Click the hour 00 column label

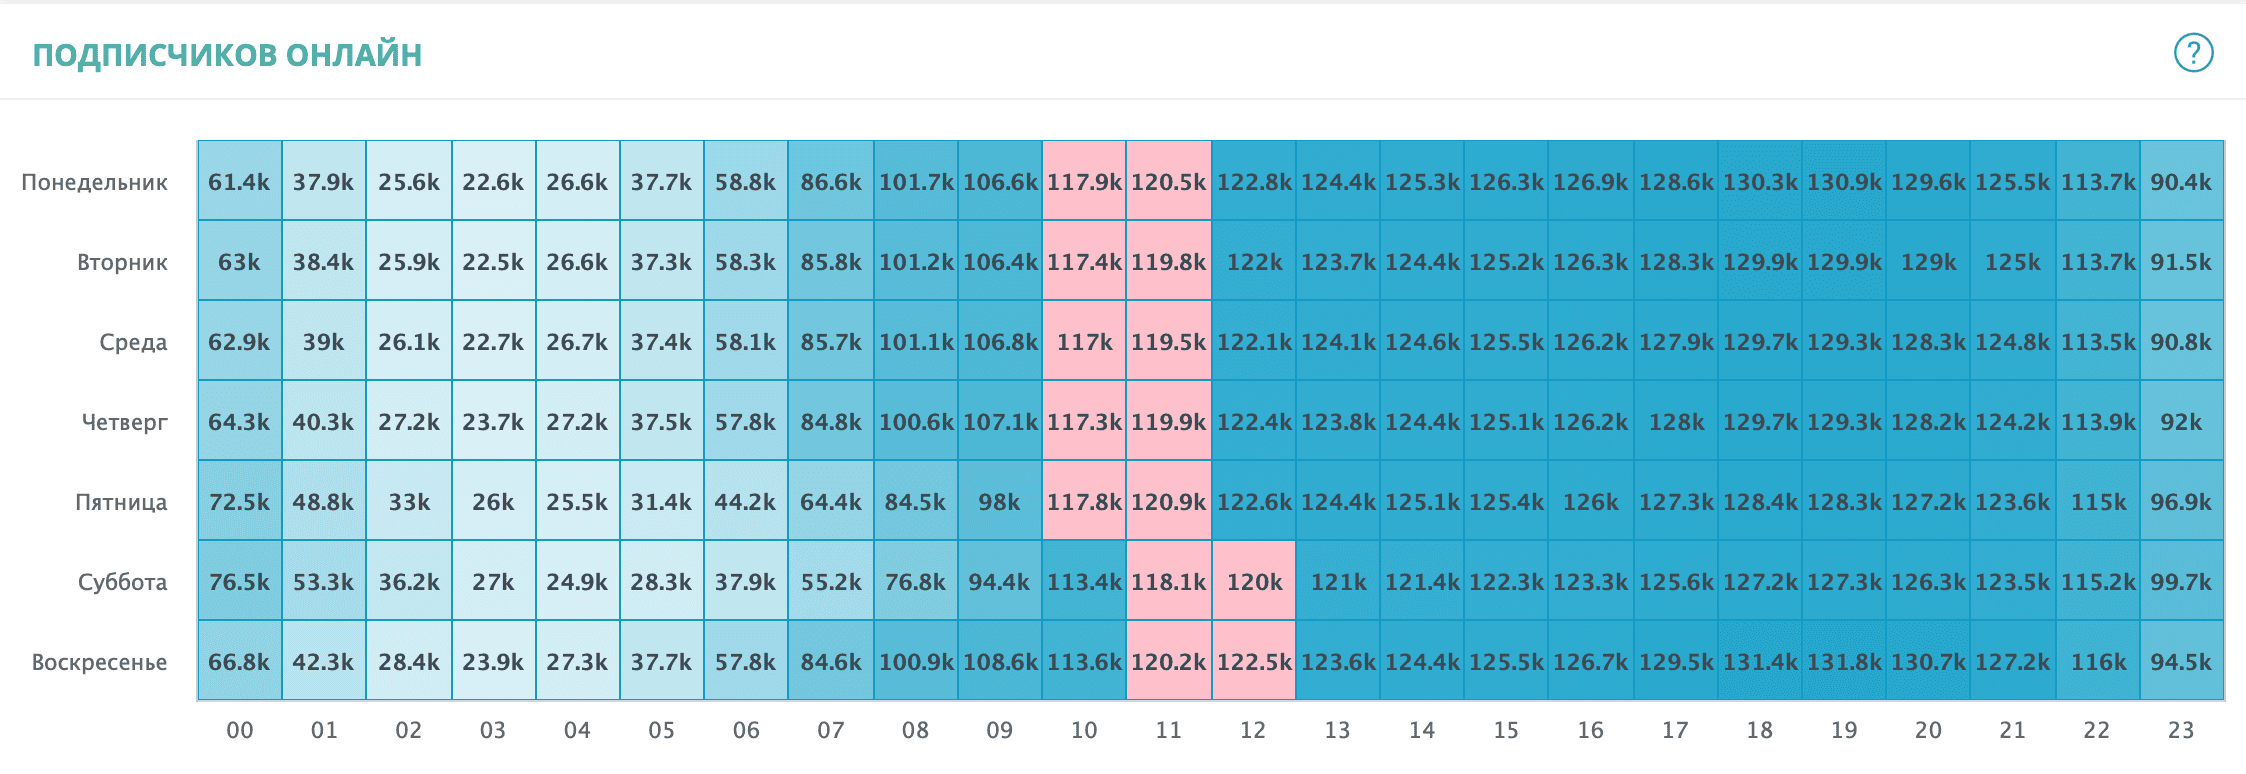[x=239, y=730]
